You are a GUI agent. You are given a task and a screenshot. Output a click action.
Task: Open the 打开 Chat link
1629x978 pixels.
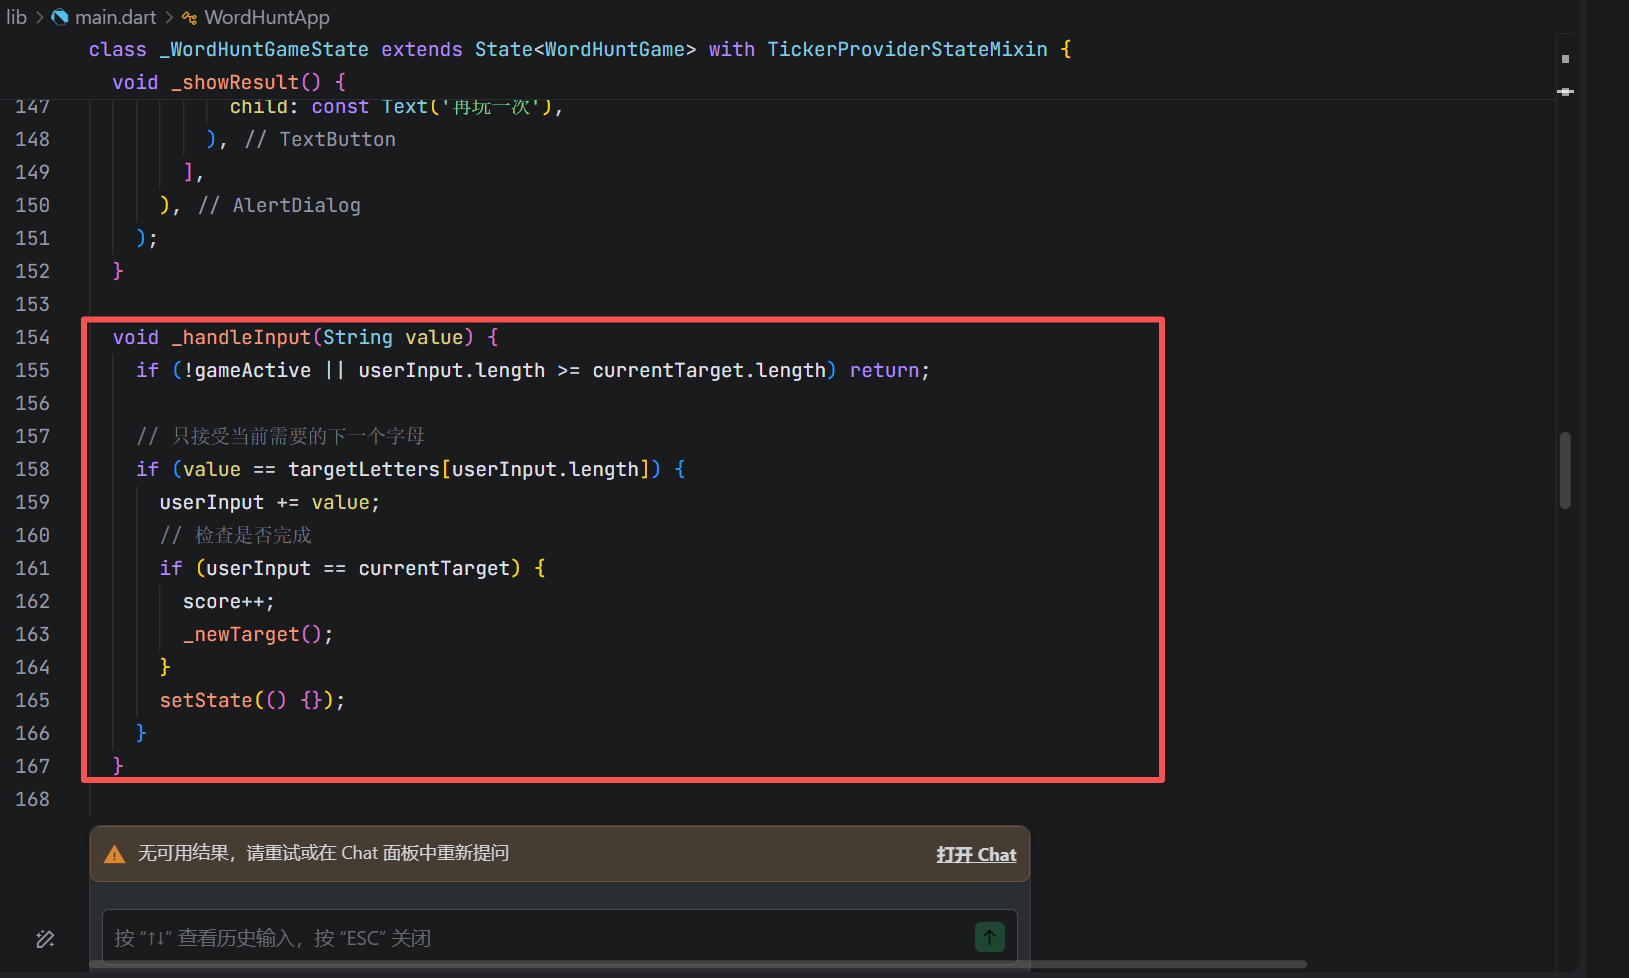click(x=976, y=854)
